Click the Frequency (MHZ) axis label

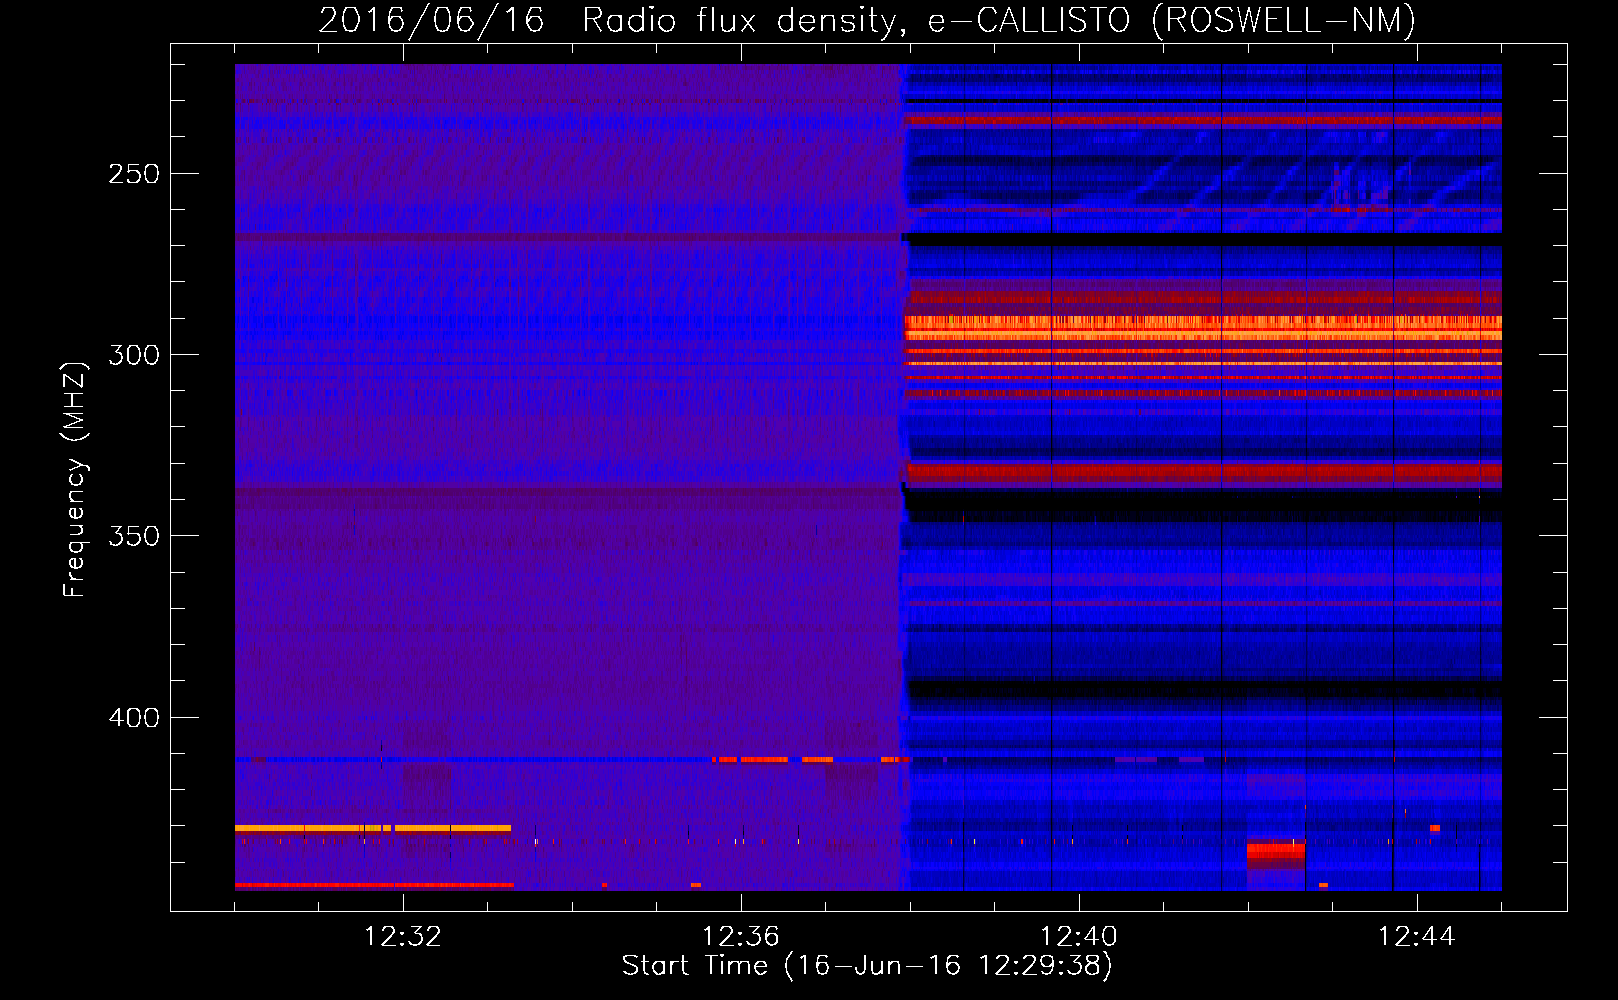[x=75, y=480]
